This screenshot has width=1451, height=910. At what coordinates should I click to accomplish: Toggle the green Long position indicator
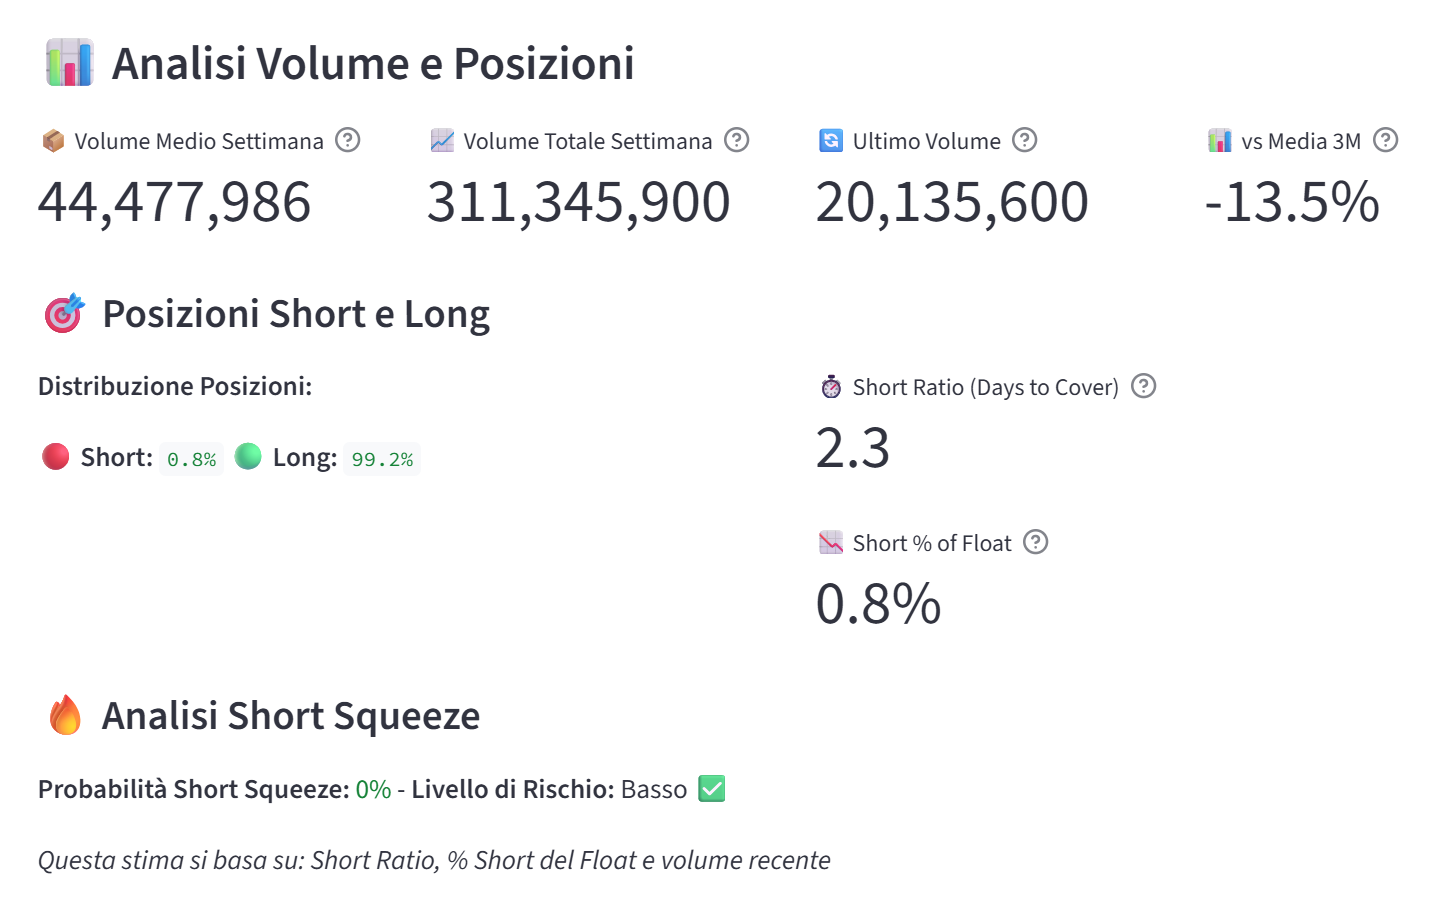(x=249, y=457)
